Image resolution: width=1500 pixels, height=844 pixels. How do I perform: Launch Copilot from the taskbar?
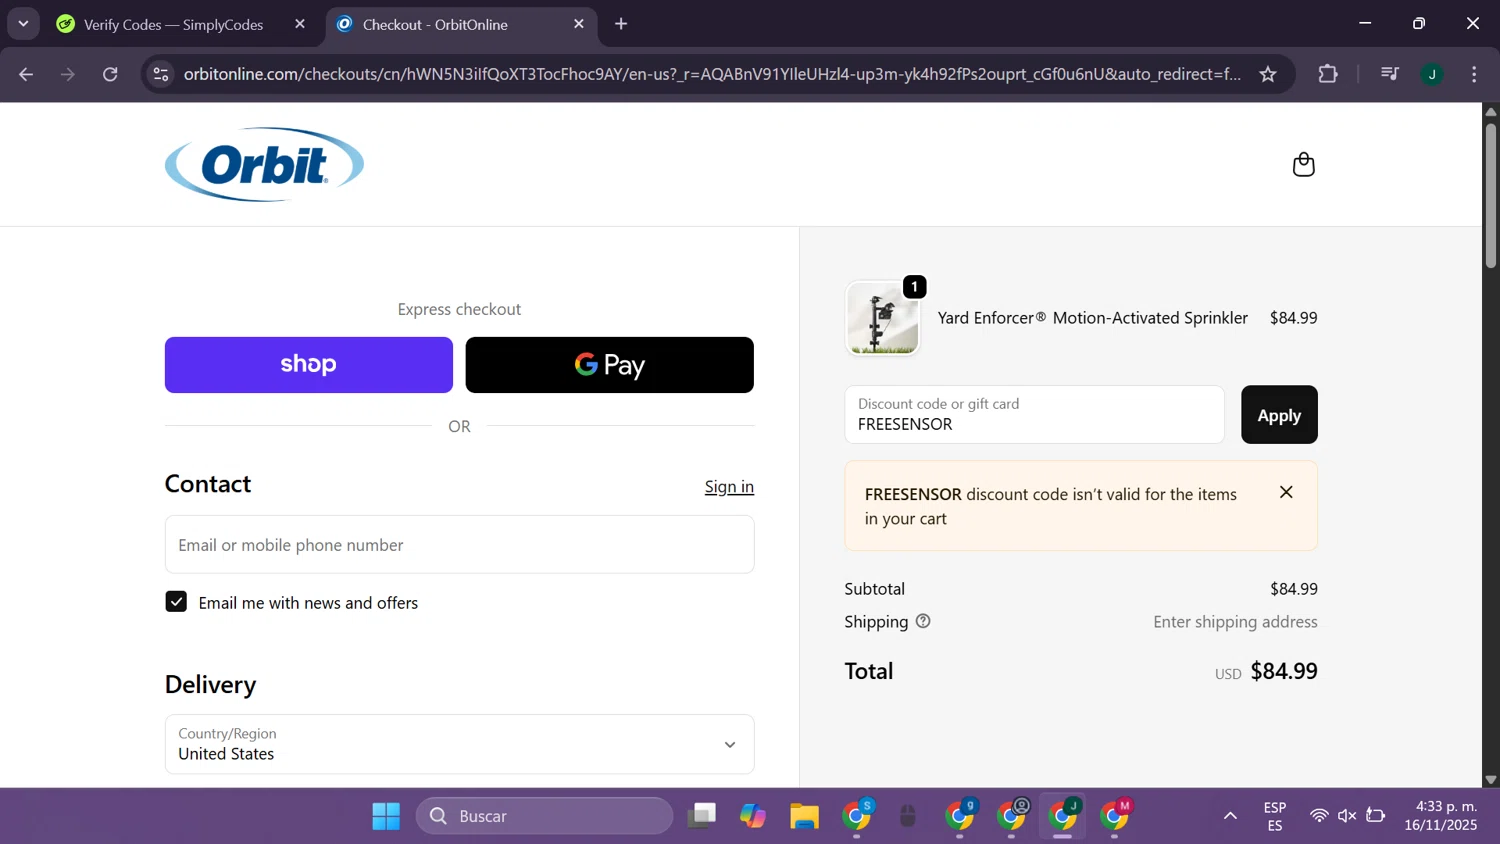click(753, 816)
